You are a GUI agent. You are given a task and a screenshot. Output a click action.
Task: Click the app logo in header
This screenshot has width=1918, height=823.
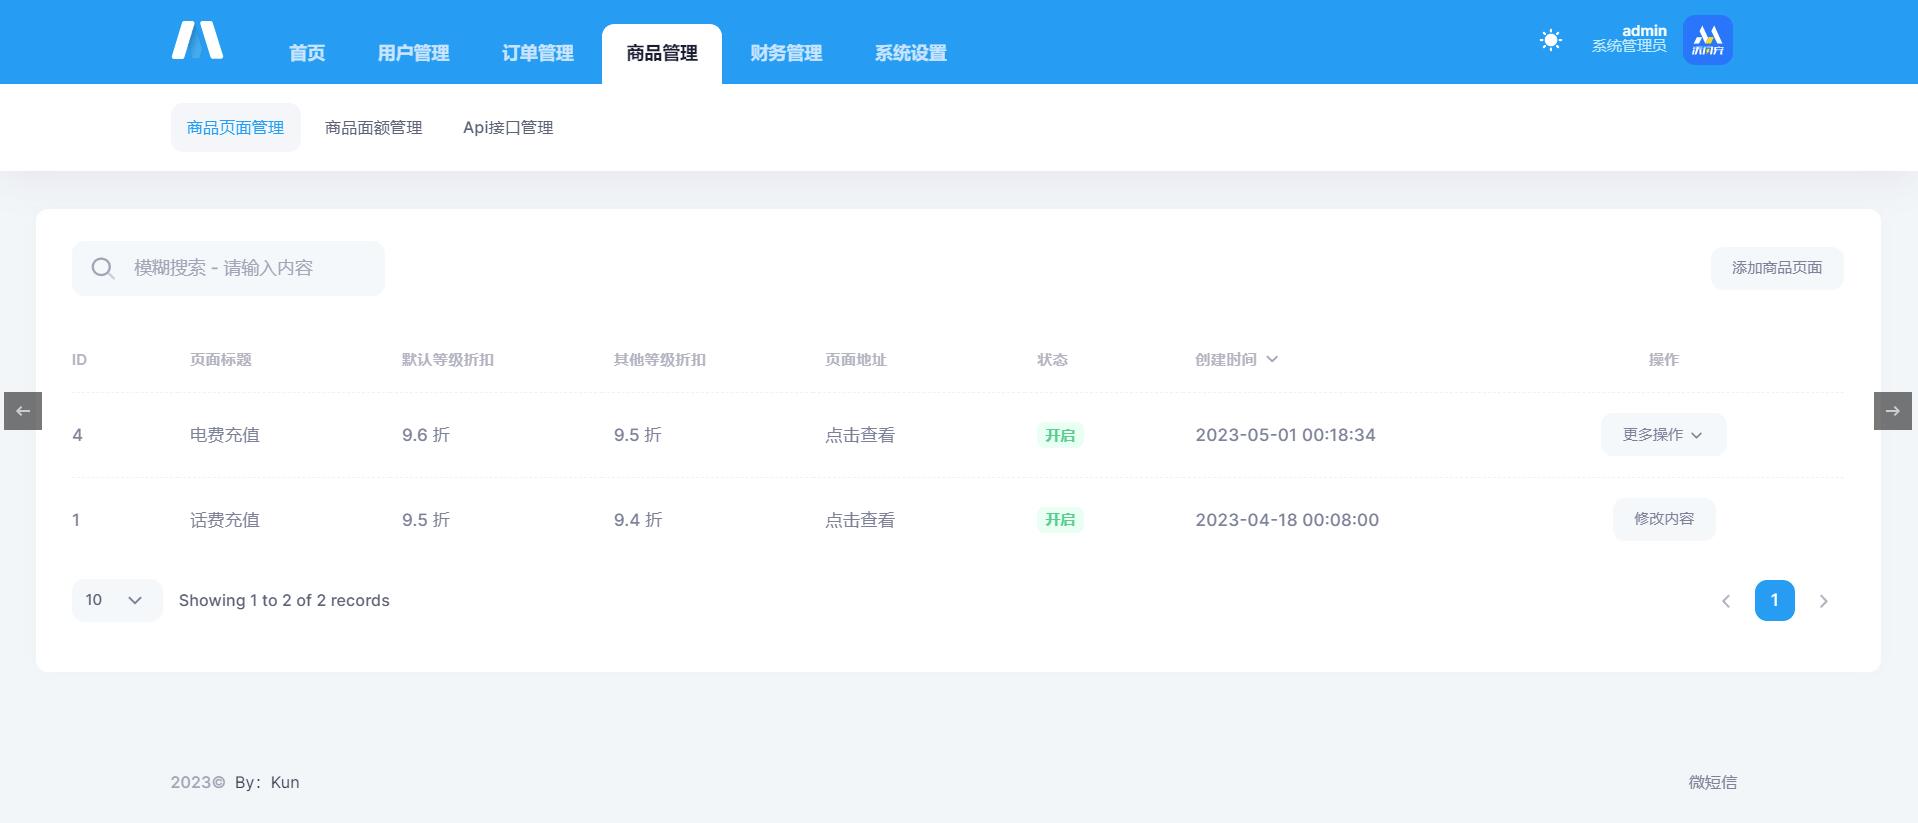pos(197,41)
